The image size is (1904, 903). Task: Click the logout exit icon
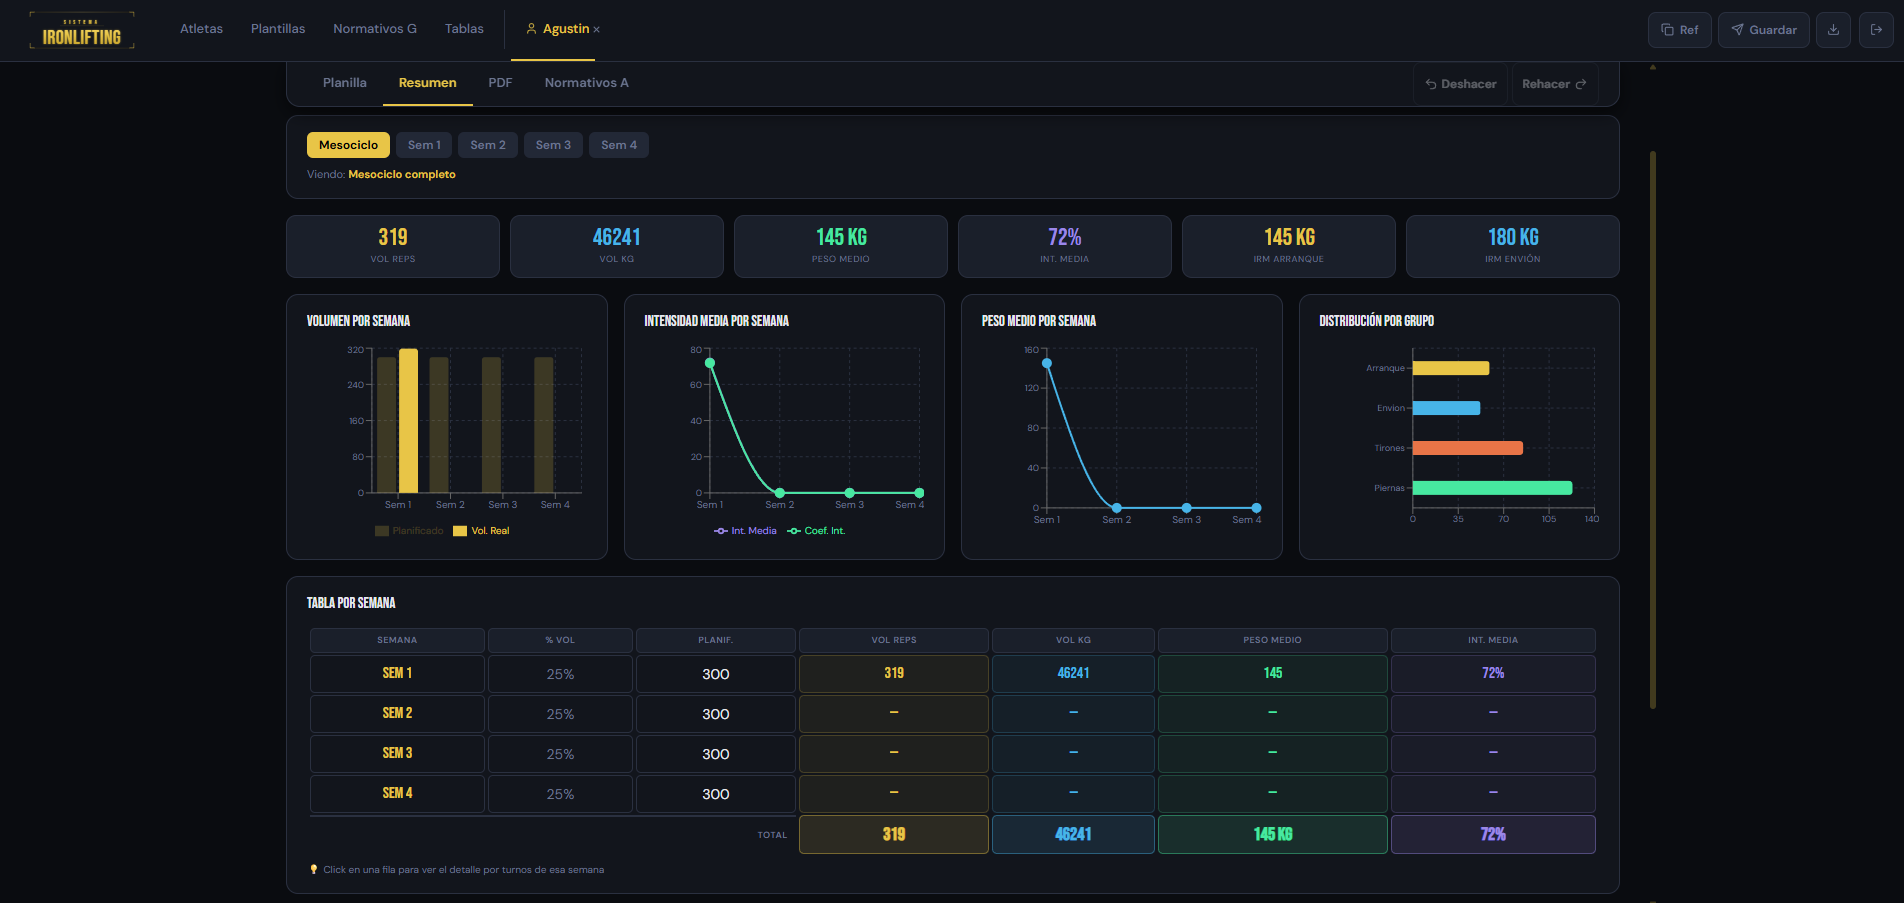pos(1876,30)
